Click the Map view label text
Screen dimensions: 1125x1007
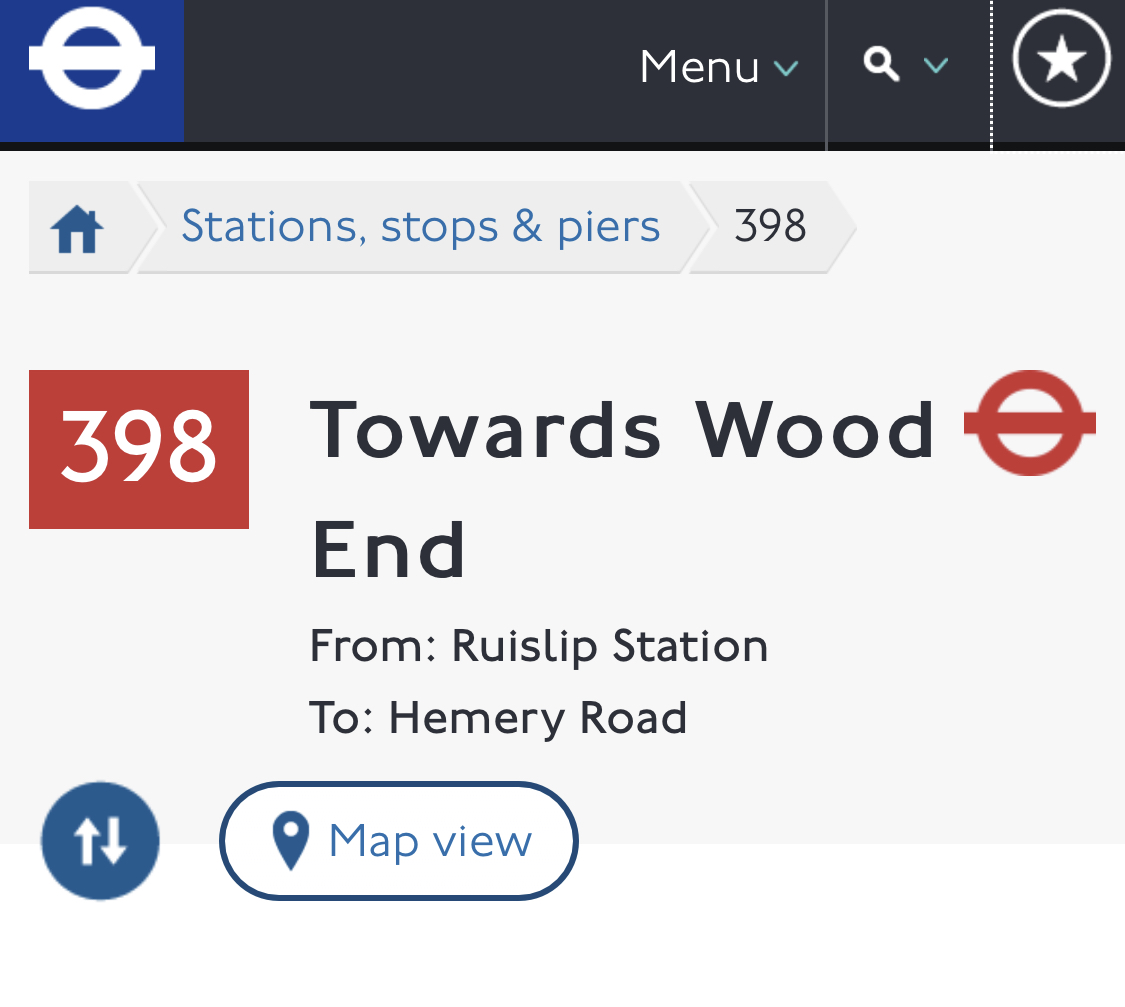tap(430, 841)
